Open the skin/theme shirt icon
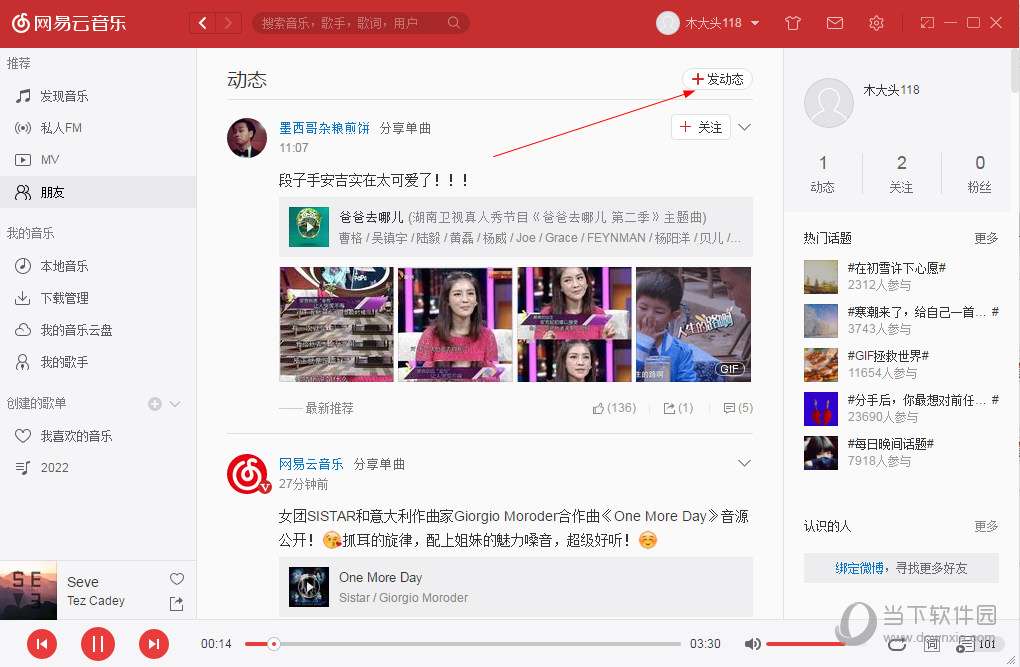The image size is (1020, 667). [792, 22]
